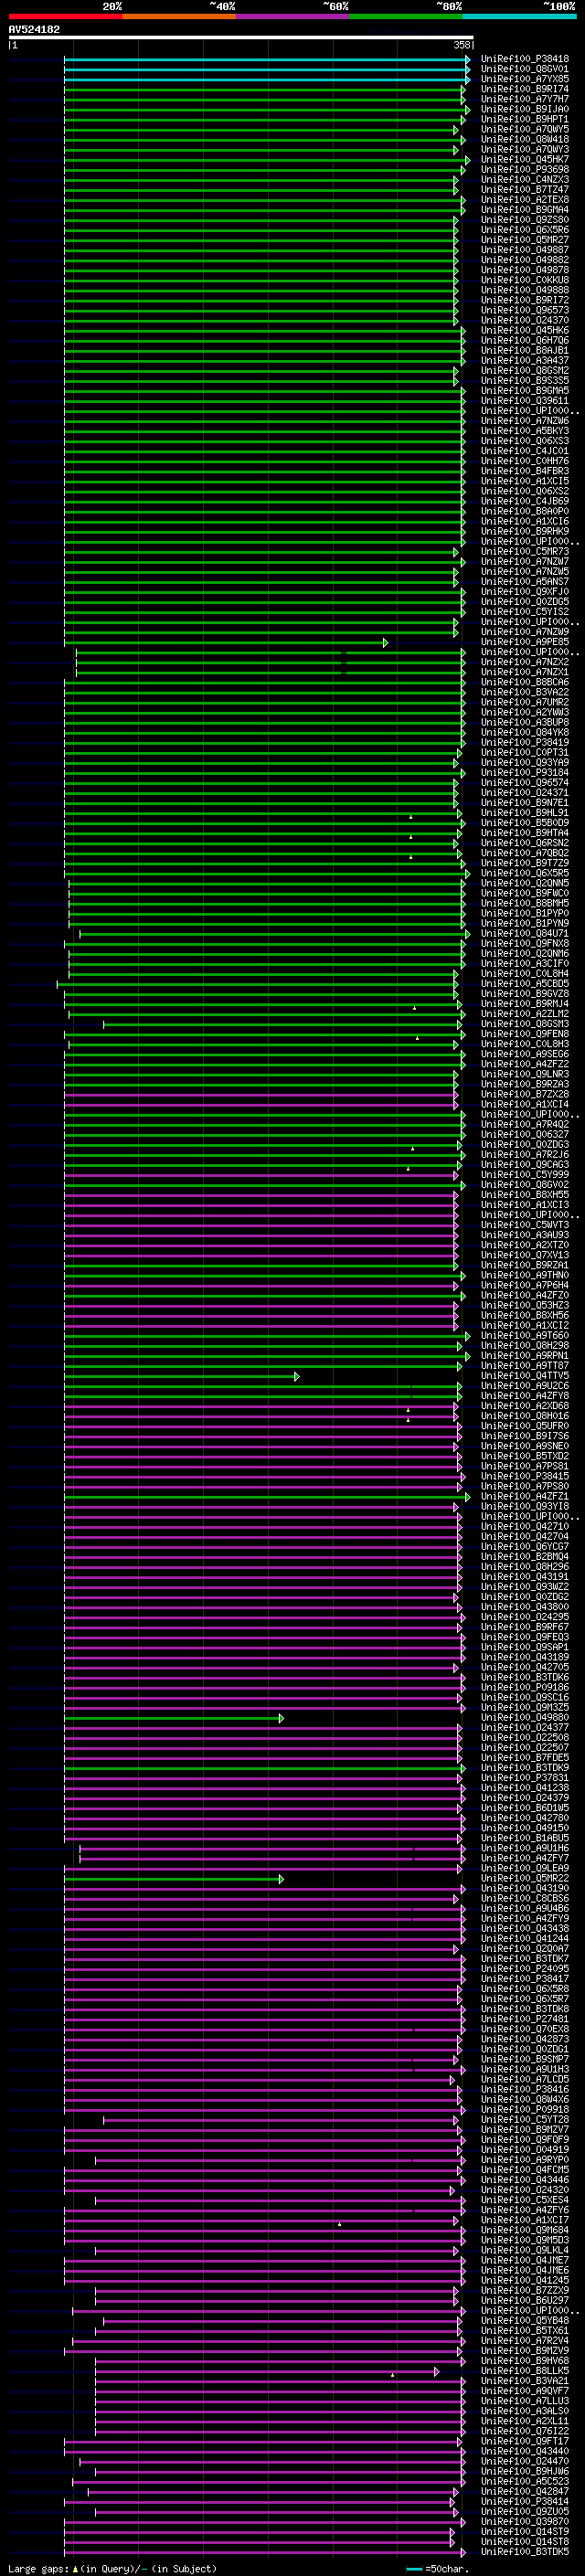Select hit label UniRef100_Q39870
Screen dimensions: 585x2576
[524, 2522]
